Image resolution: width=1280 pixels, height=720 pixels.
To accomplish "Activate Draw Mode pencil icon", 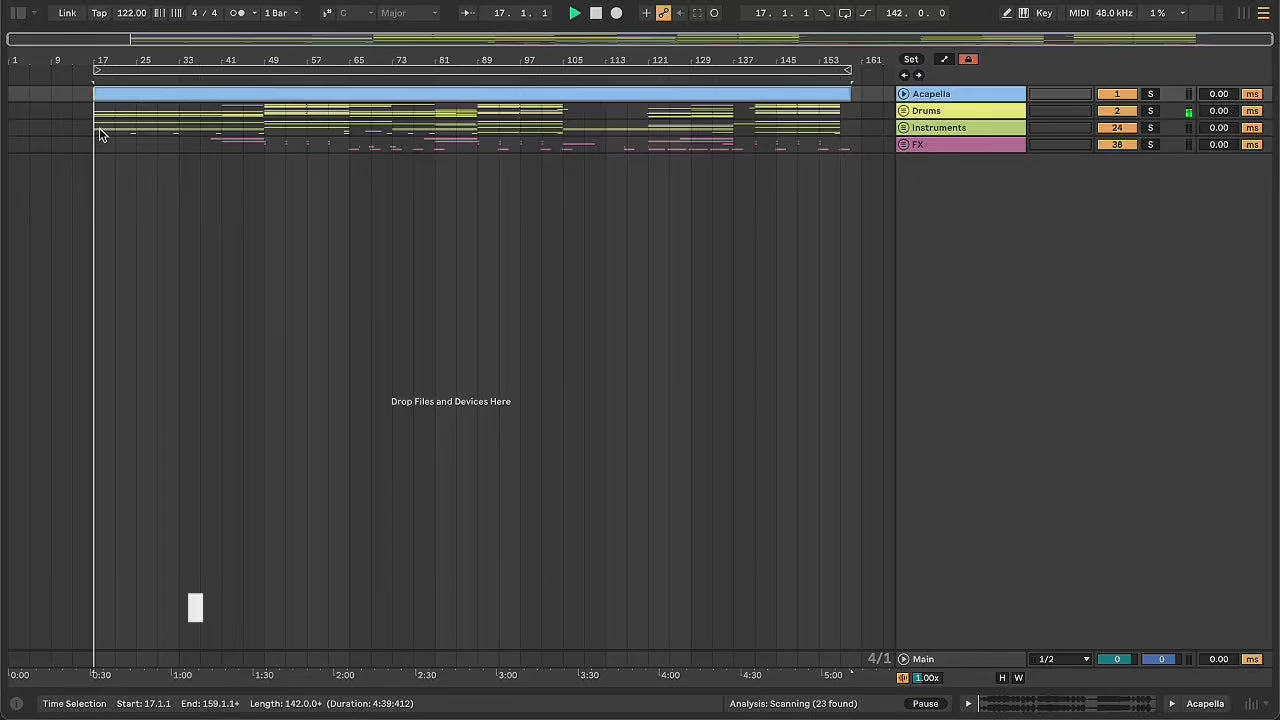I will point(1007,13).
